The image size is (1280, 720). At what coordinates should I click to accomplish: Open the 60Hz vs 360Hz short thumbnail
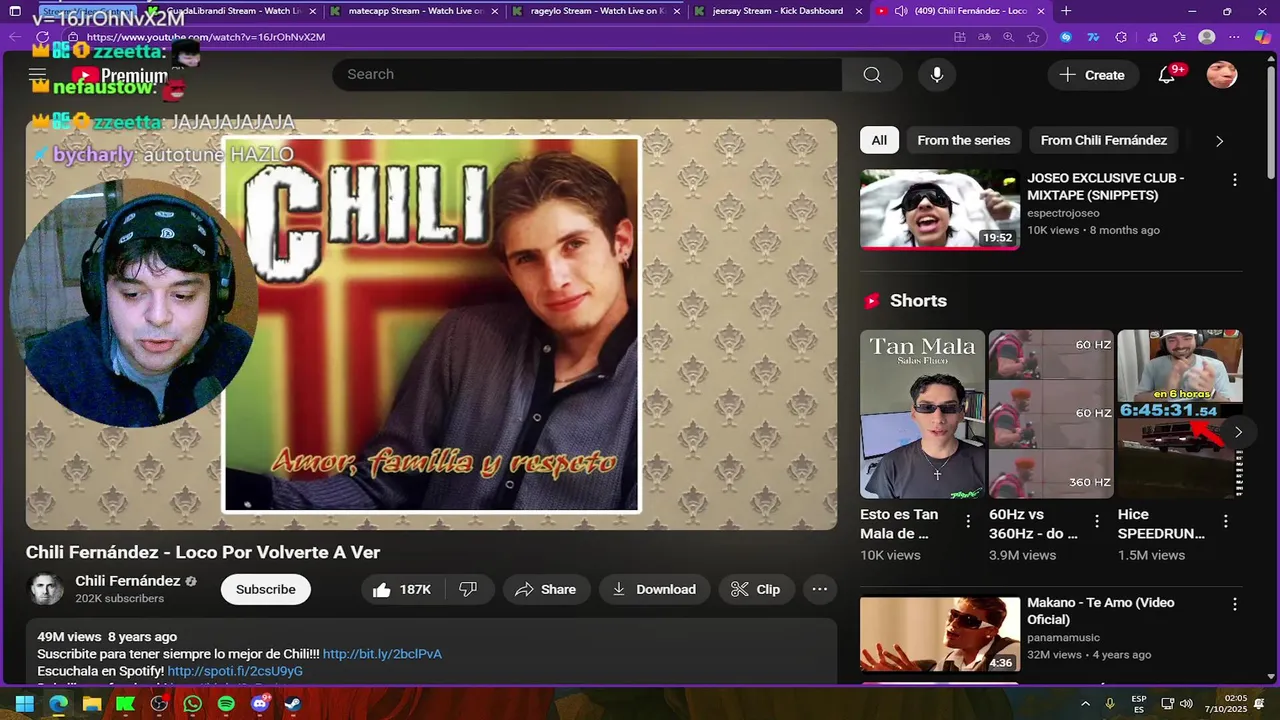point(1051,414)
